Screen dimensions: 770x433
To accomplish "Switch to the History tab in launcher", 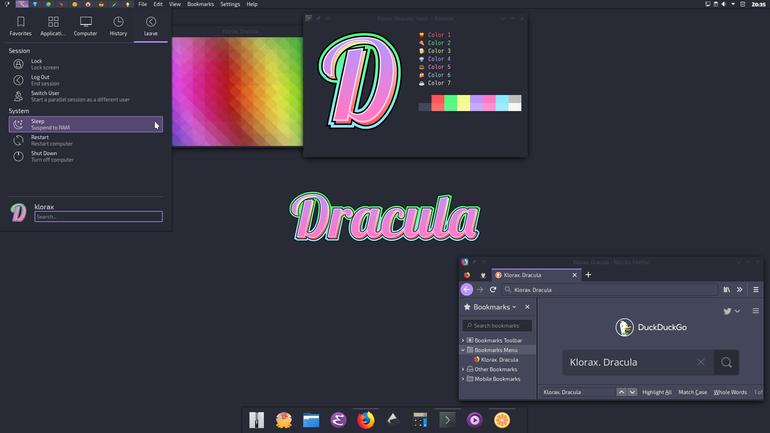I will click(x=118, y=27).
